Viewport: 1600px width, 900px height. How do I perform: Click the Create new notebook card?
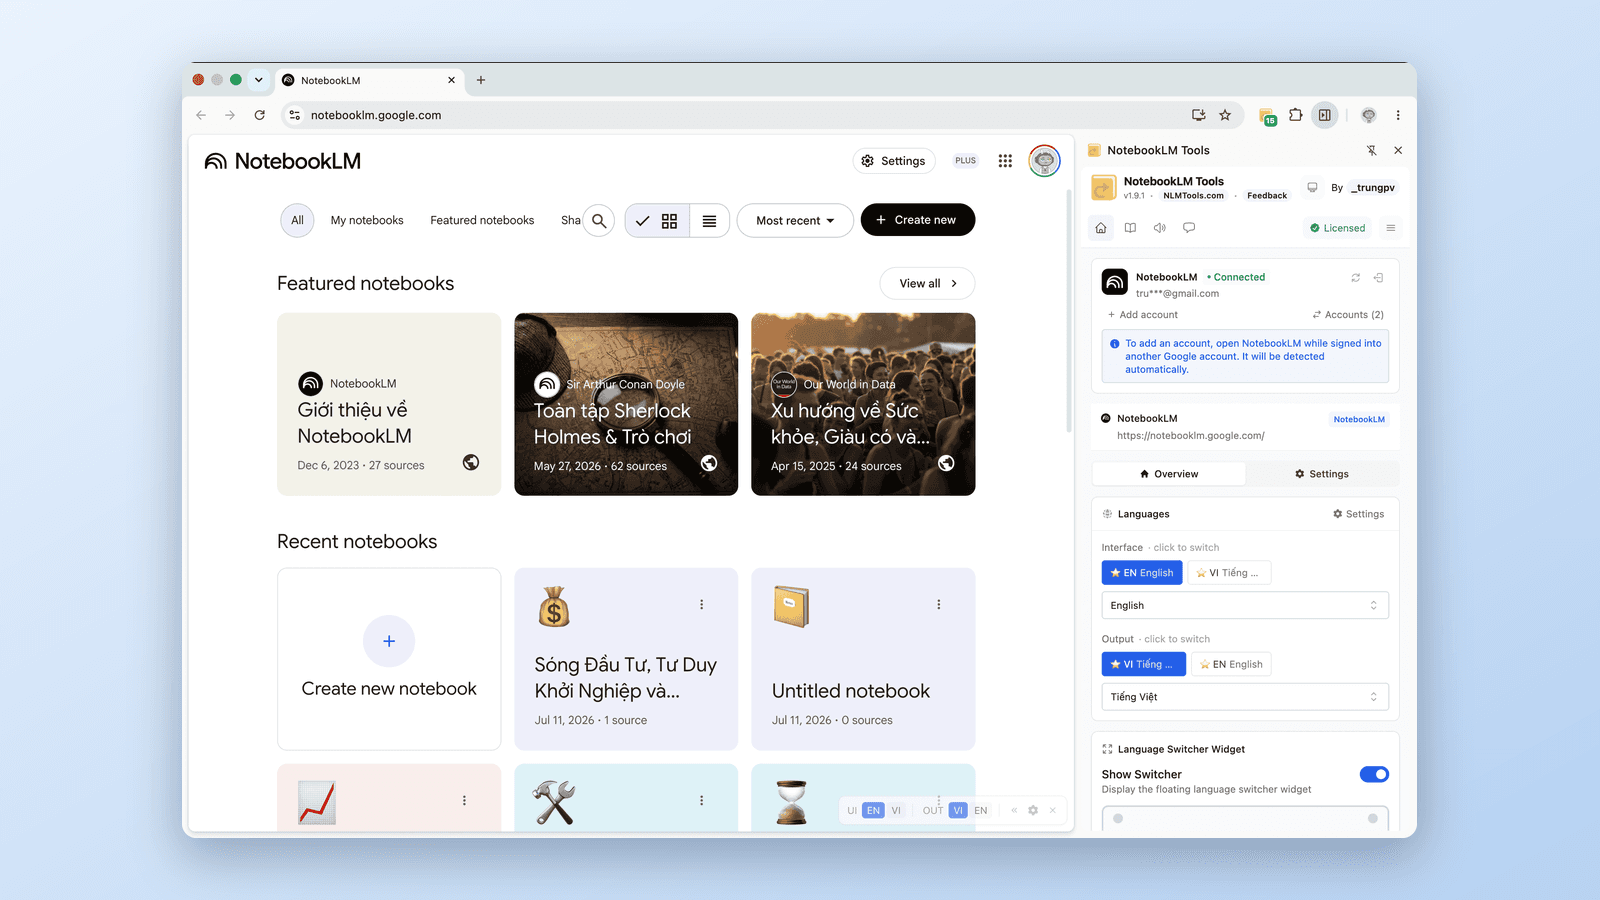pos(389,659)
